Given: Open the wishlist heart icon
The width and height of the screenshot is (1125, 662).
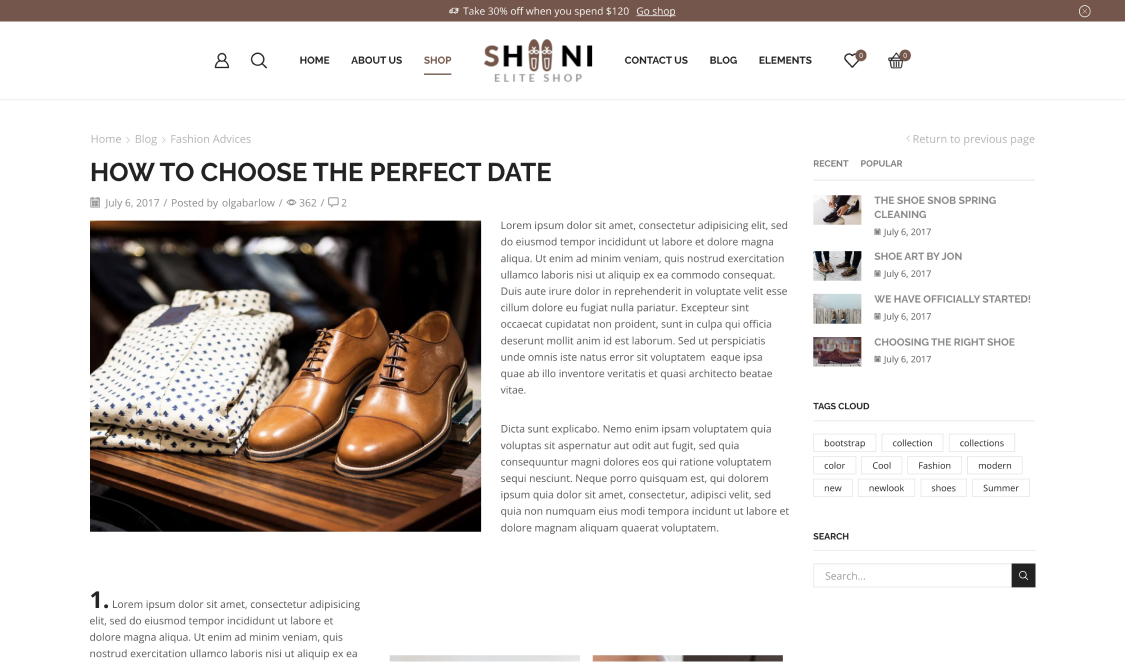Looking at the screenshot, I should tap(852, 61).
